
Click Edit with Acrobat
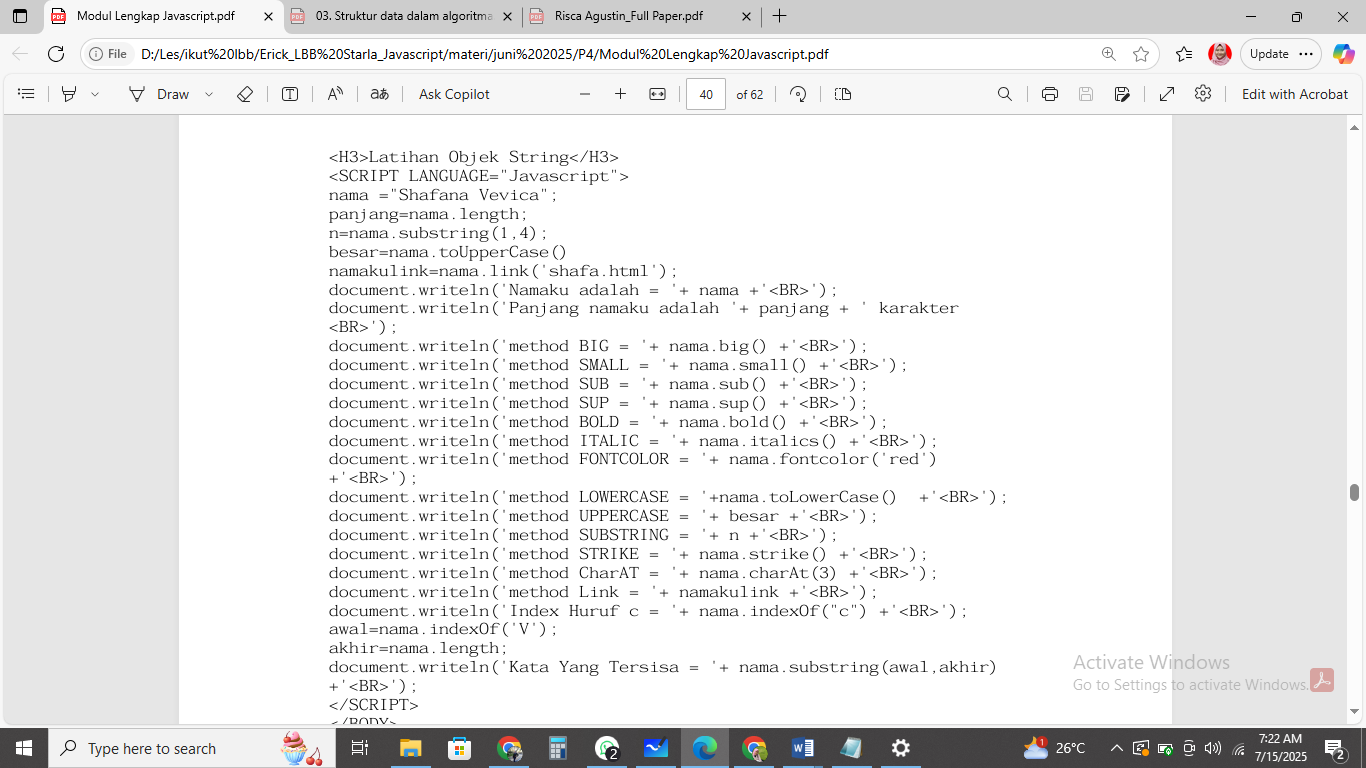click(1295, 94)
